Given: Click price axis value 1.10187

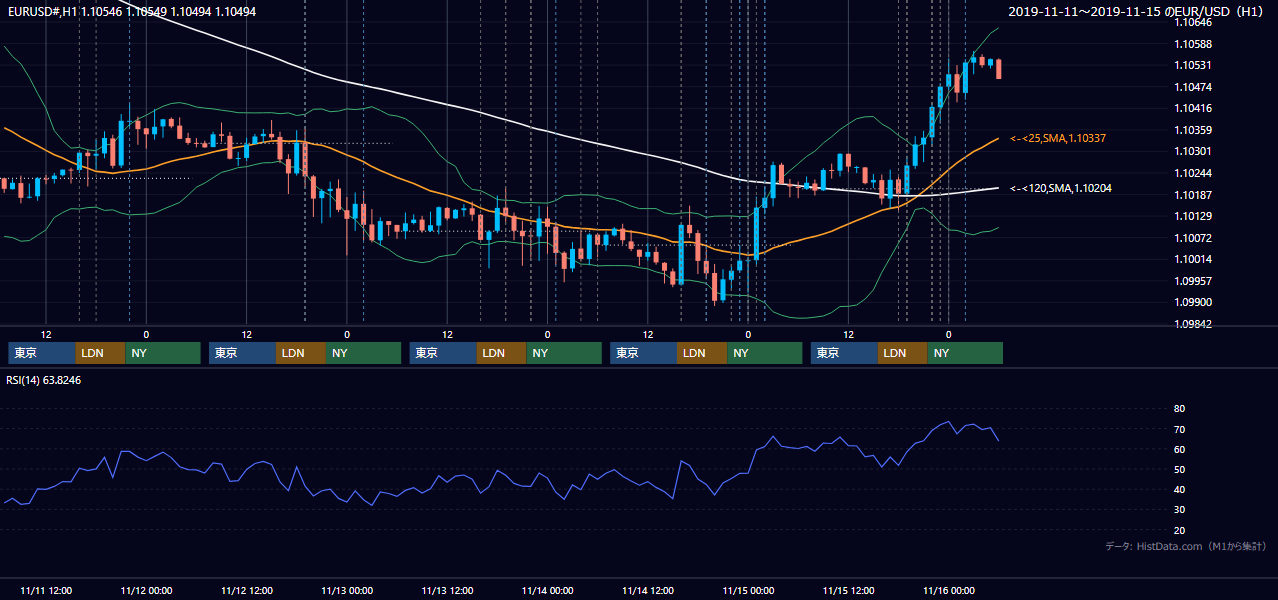Looking at the screenshot, I should coord(1193,195).
